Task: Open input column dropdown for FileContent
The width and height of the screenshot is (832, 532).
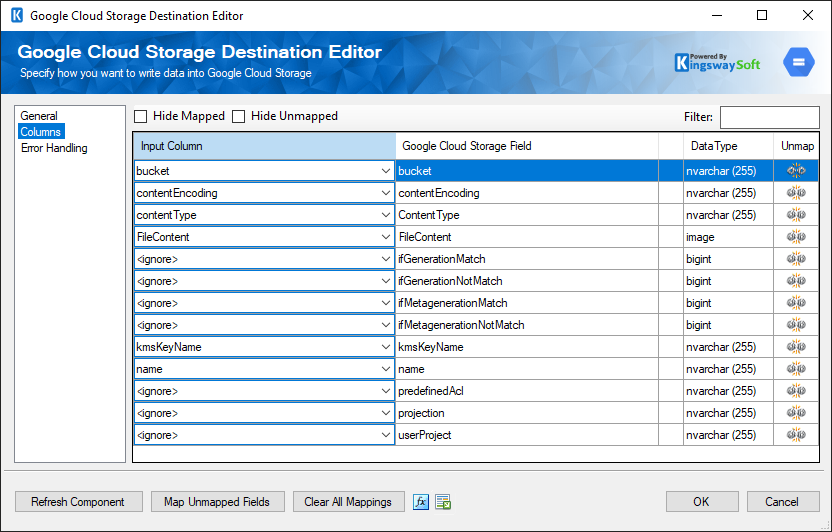Action: (x=386, y=237)
